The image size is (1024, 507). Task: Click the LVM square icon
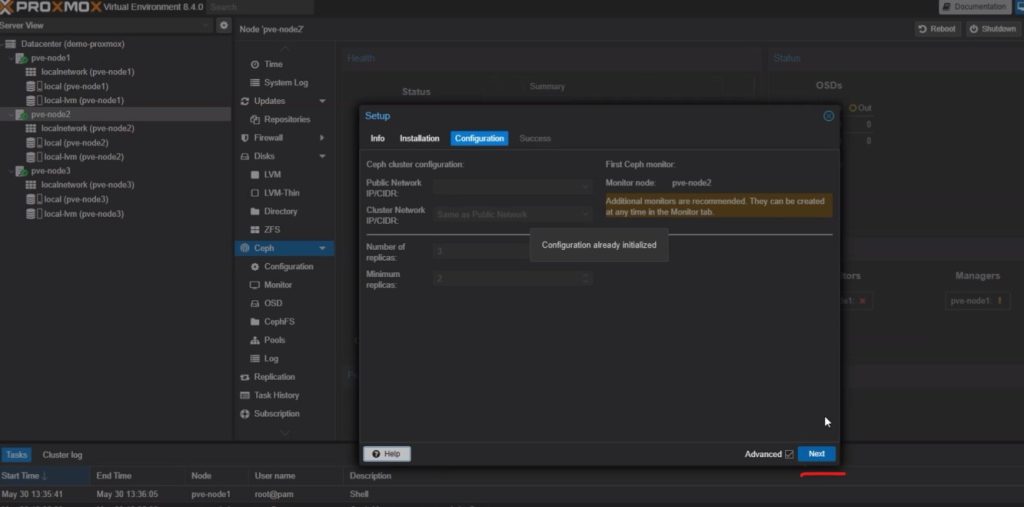[255, 175]
